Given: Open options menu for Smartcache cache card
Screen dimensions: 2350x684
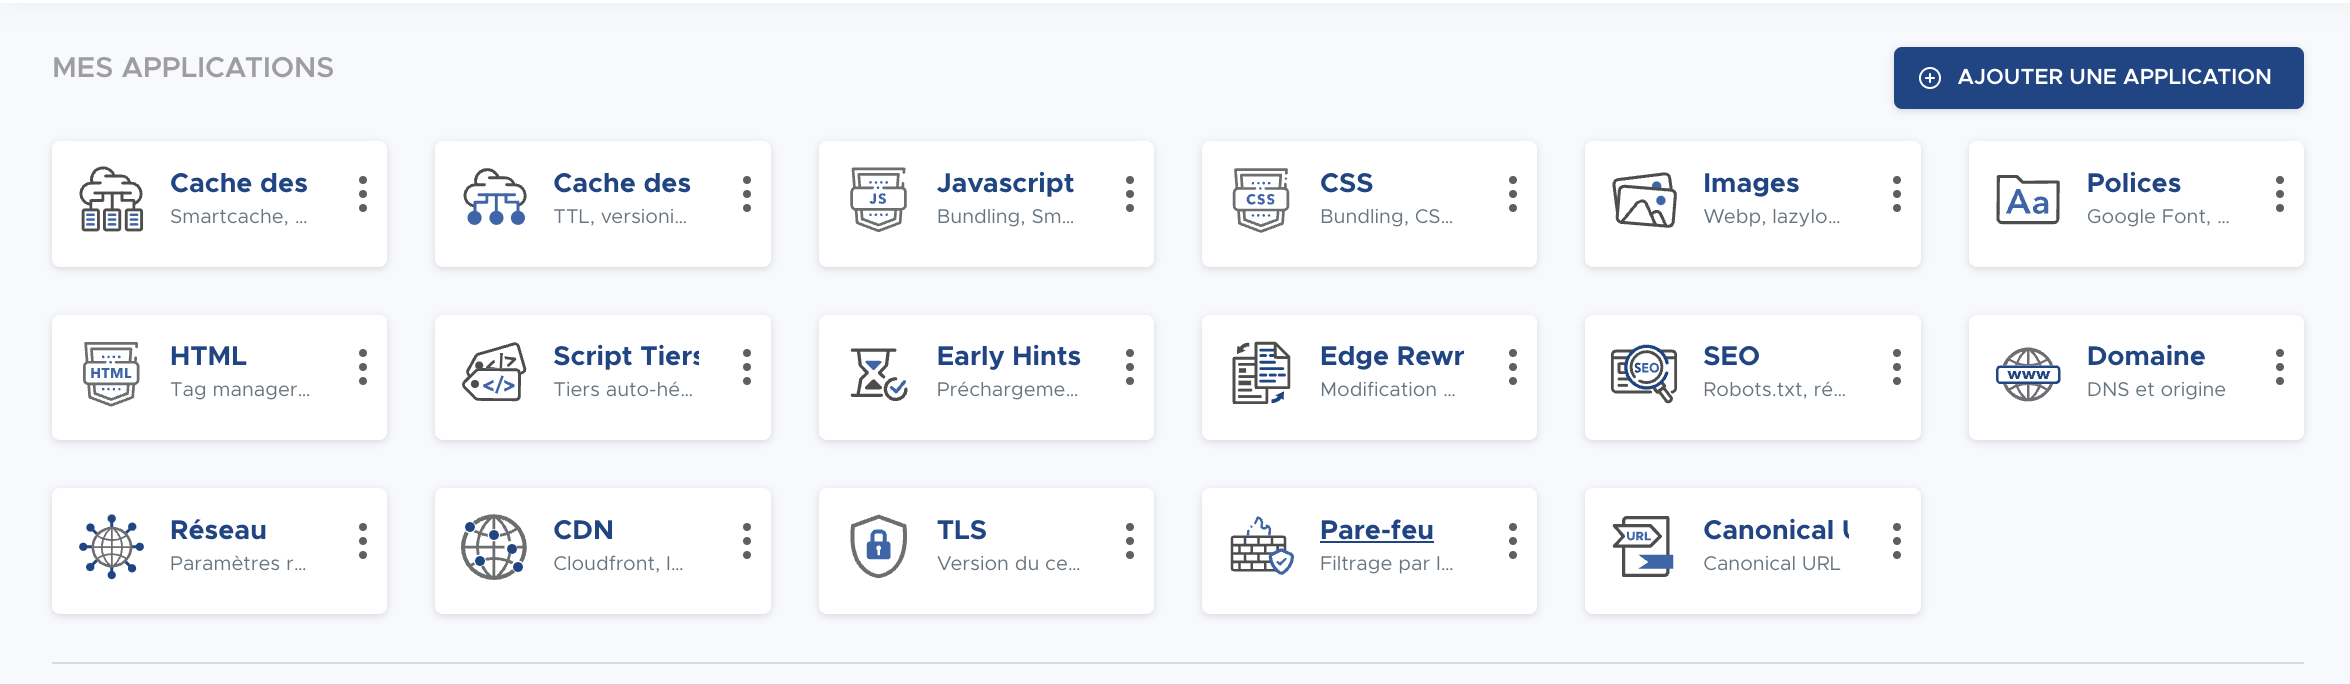Looking at the screenshot, I should point(363,194).
